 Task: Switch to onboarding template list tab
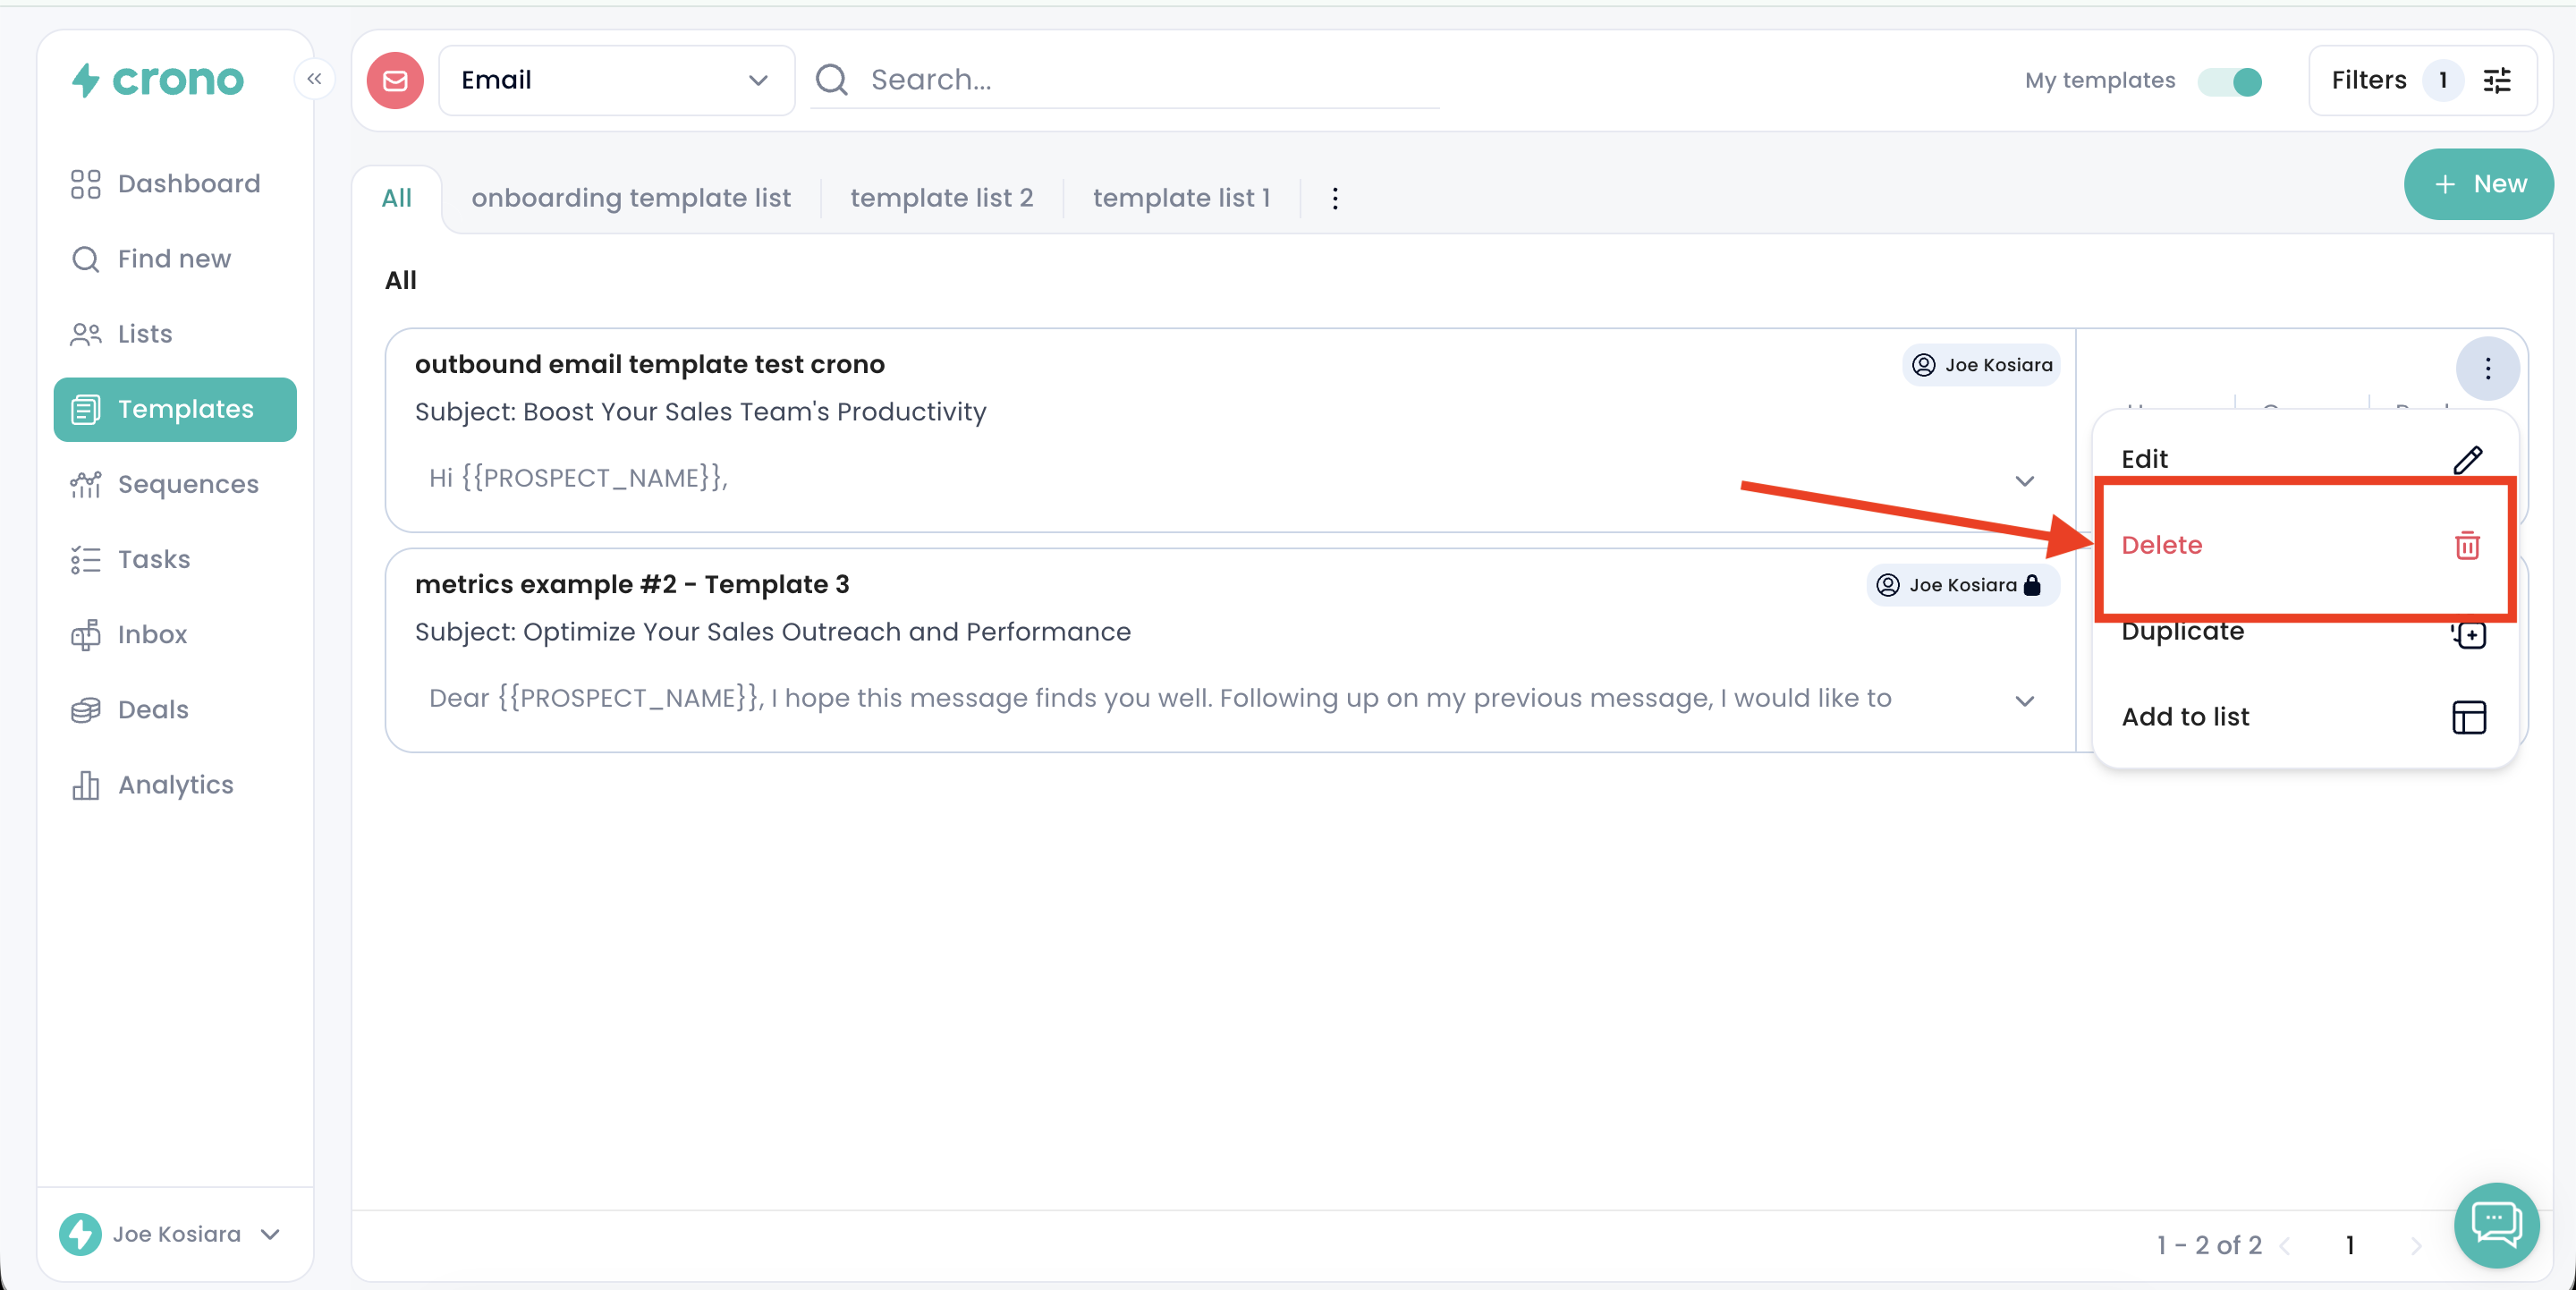[631, 198]
